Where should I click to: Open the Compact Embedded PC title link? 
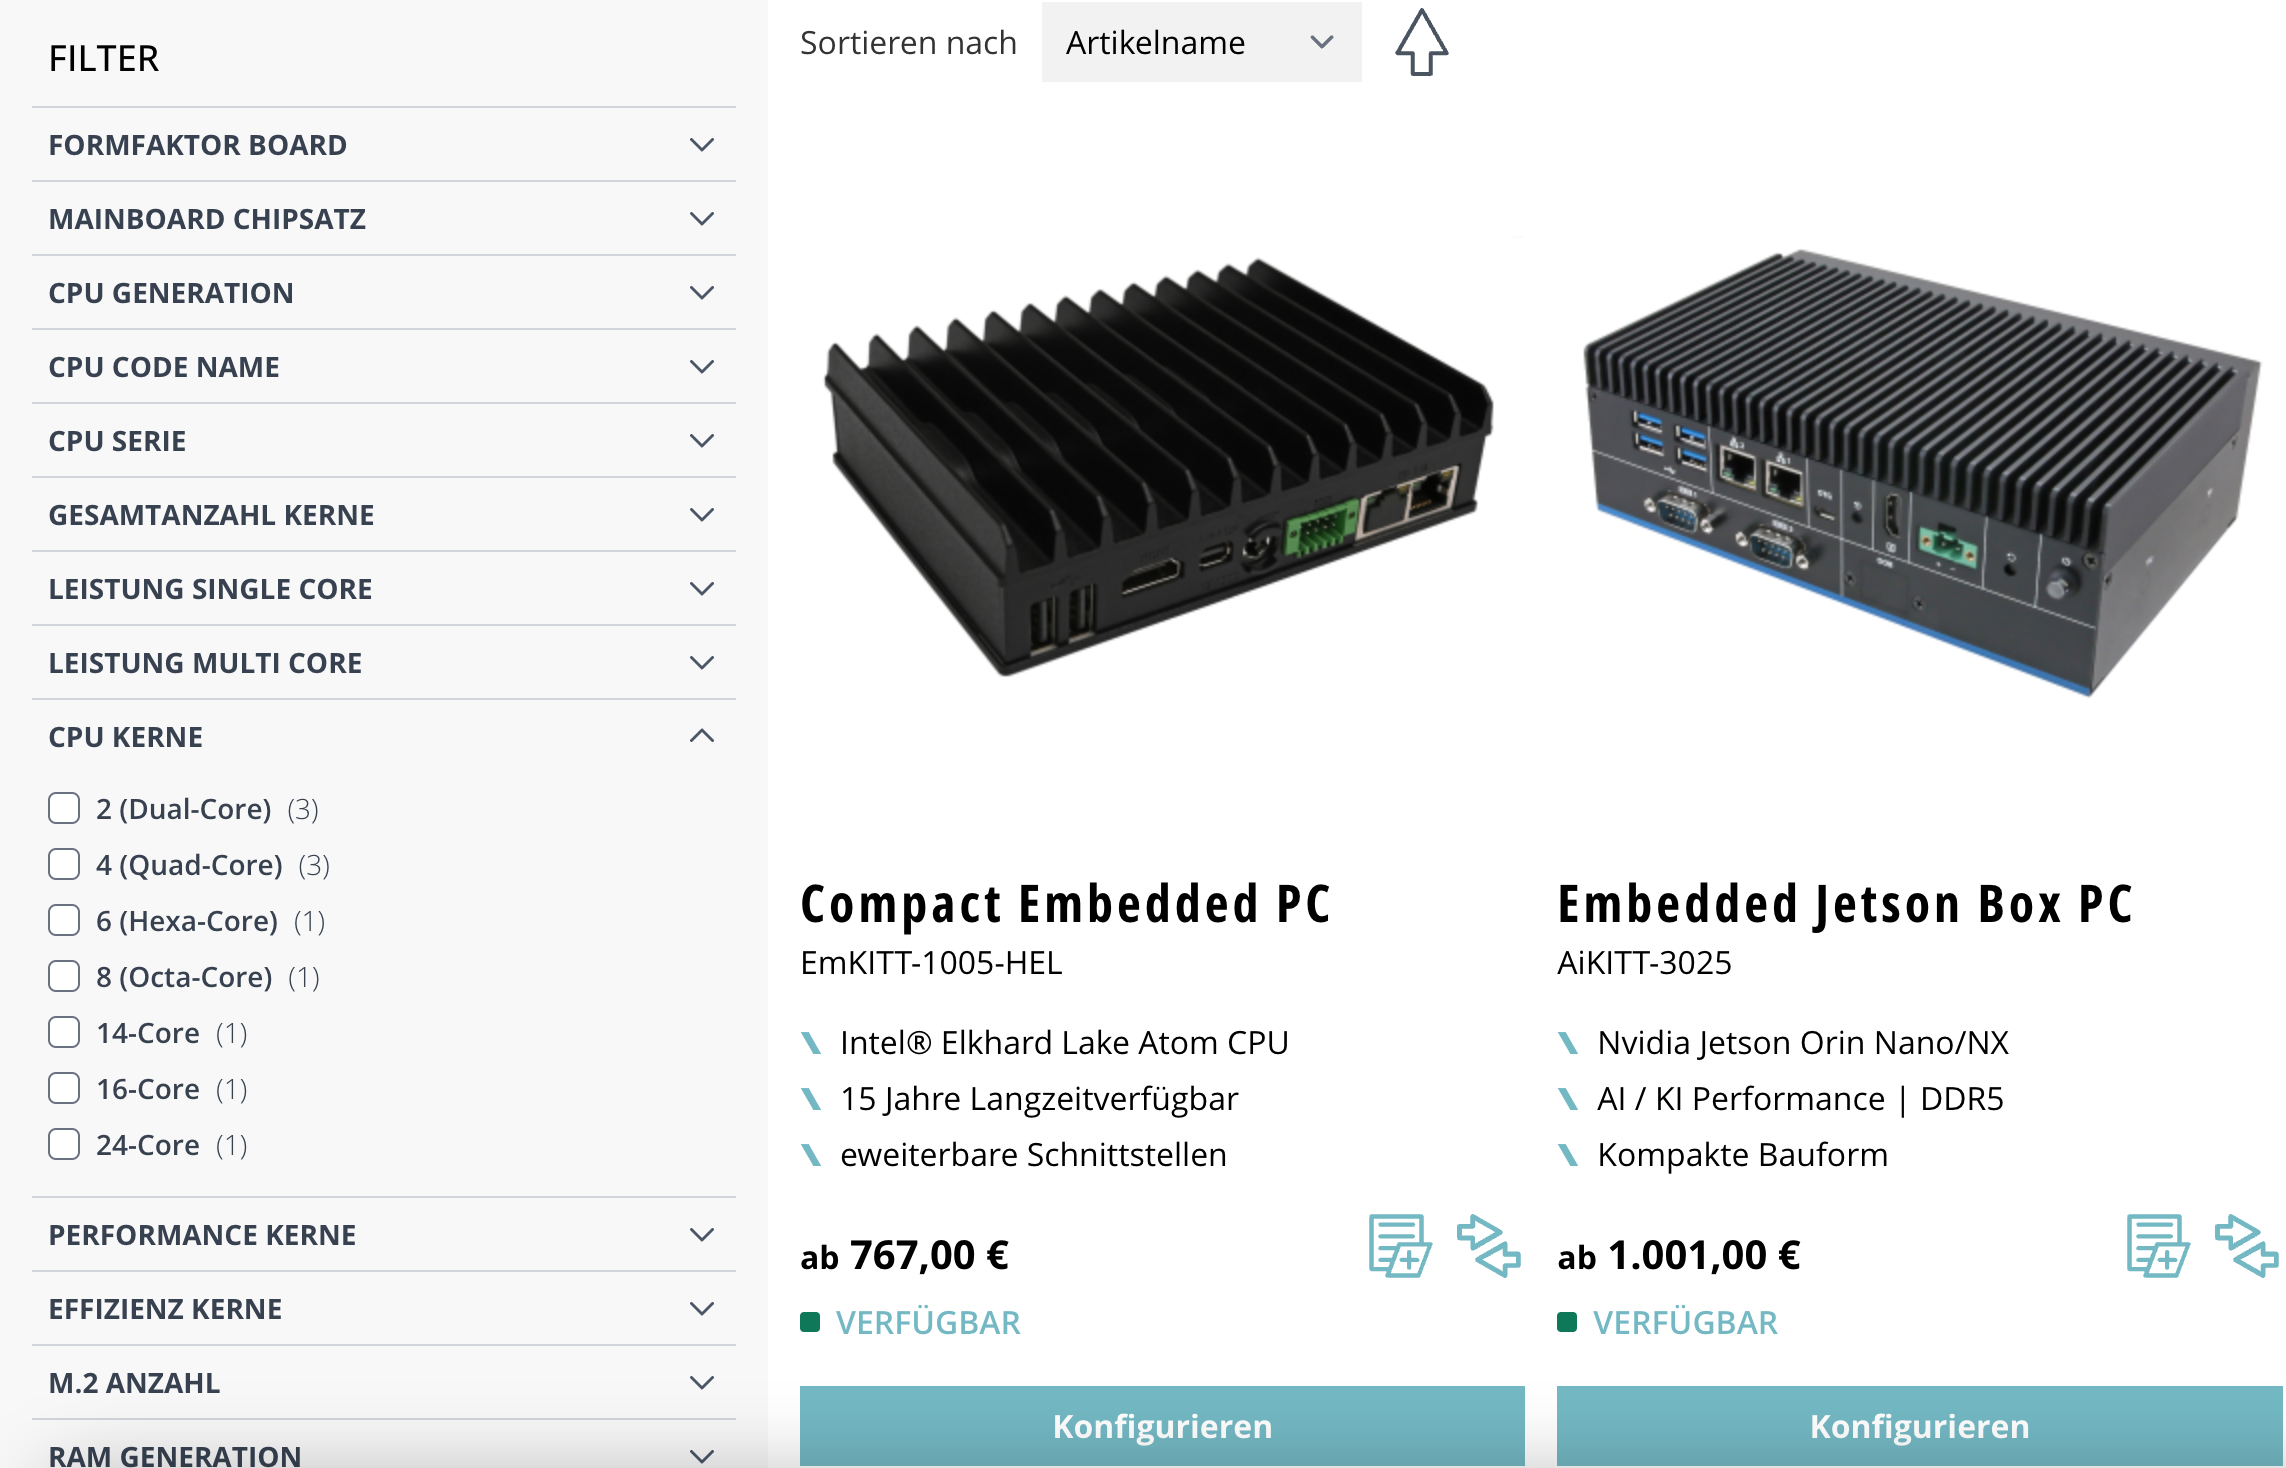(1065, 904)
